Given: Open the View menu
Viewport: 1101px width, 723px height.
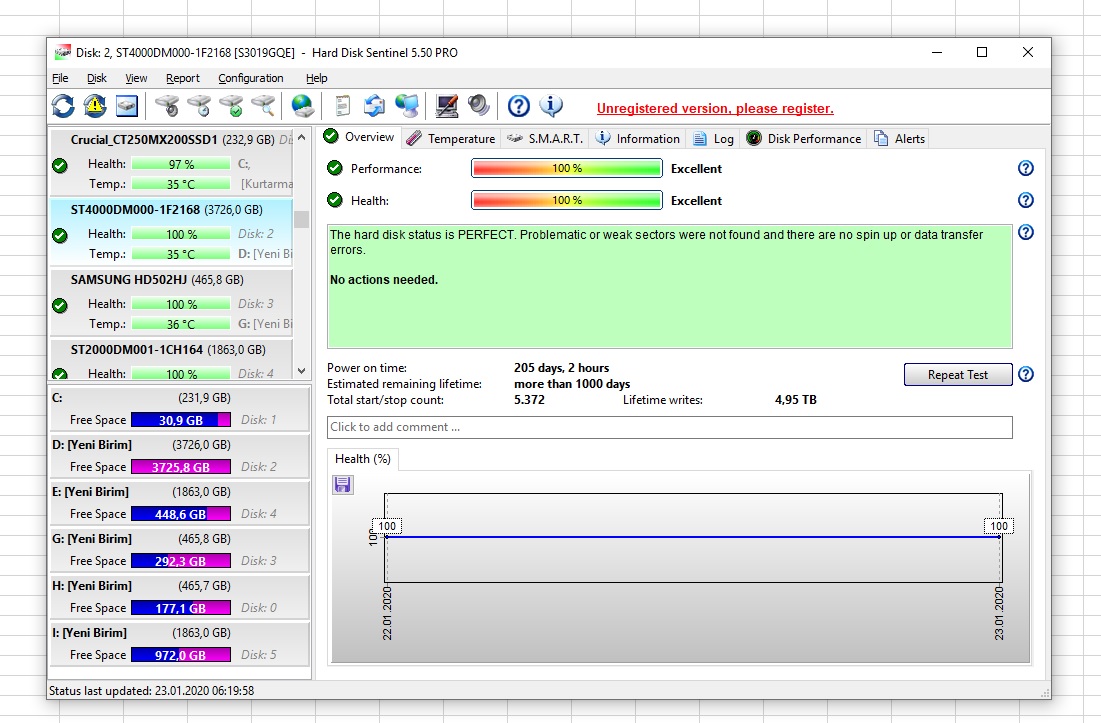Looking at the screenshot, I should 136,78.
